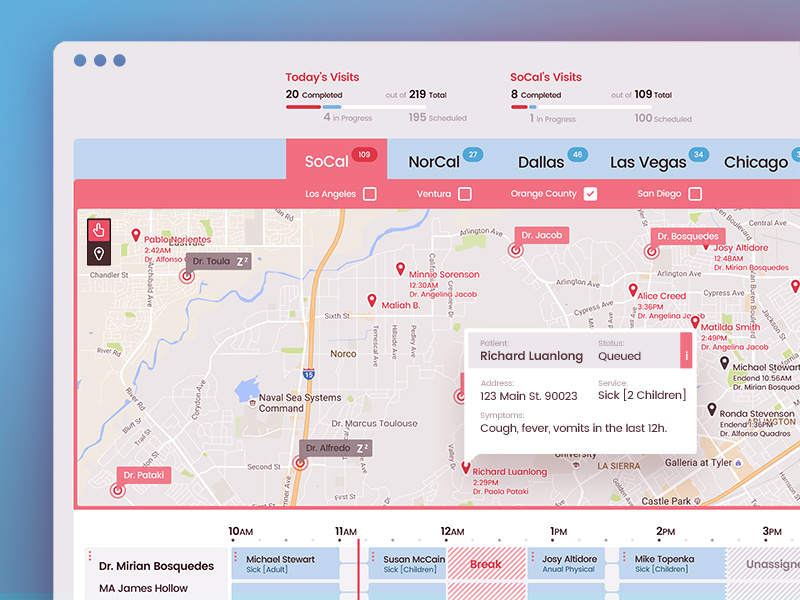
Task: Switch to the NorCal tab
Action: [x=434, y=162]
